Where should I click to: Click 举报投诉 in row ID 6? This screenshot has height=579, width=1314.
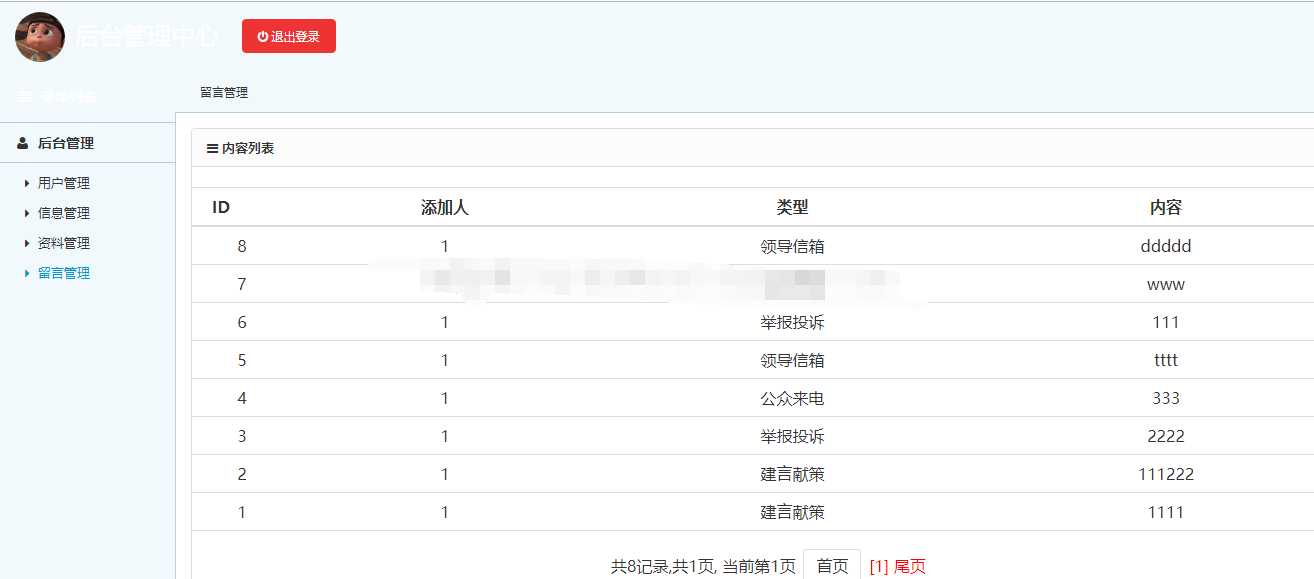click(793, 322)
